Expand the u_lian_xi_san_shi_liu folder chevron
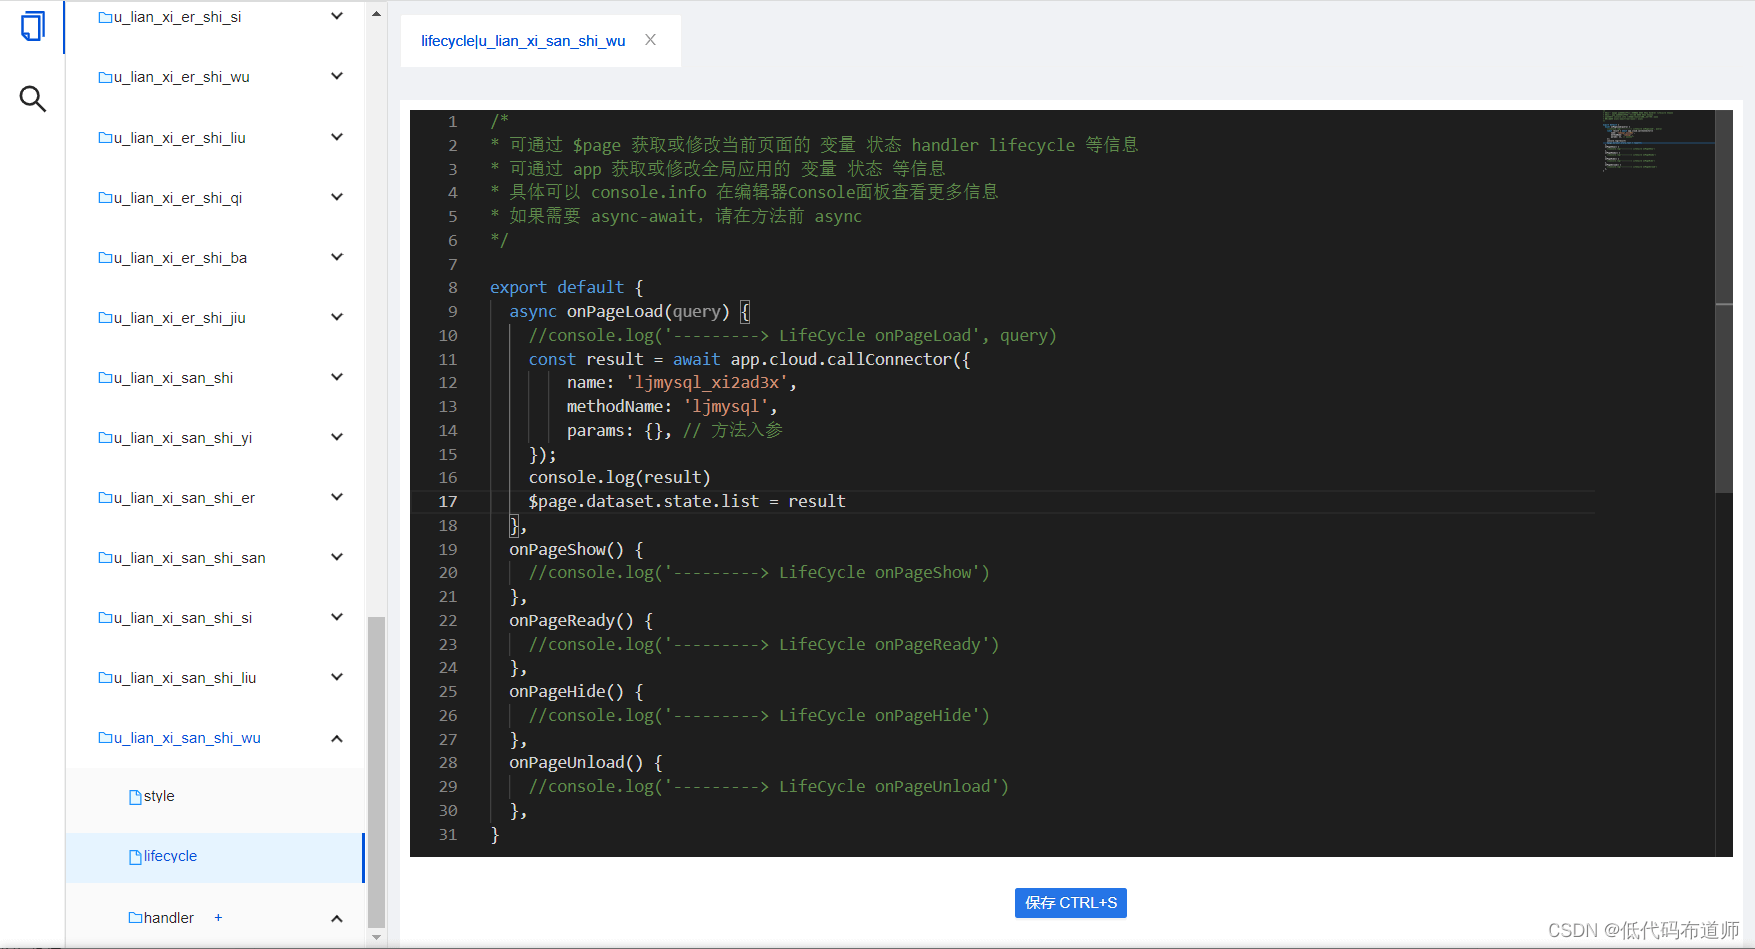Viewport: 1755px width, 949px height. click(337, 677)
